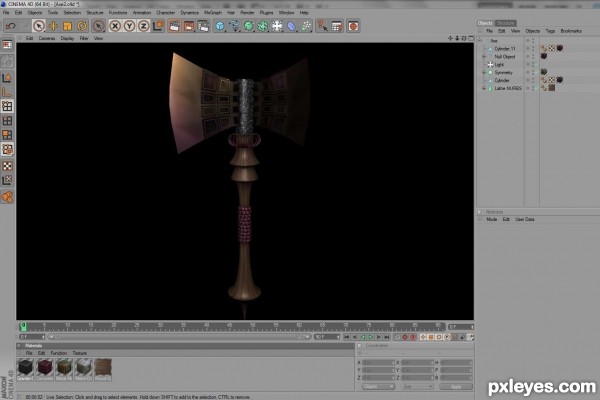Screen dimensions: 600x400
Task: Activate the Rotate tool
Action: pos(82,26)
